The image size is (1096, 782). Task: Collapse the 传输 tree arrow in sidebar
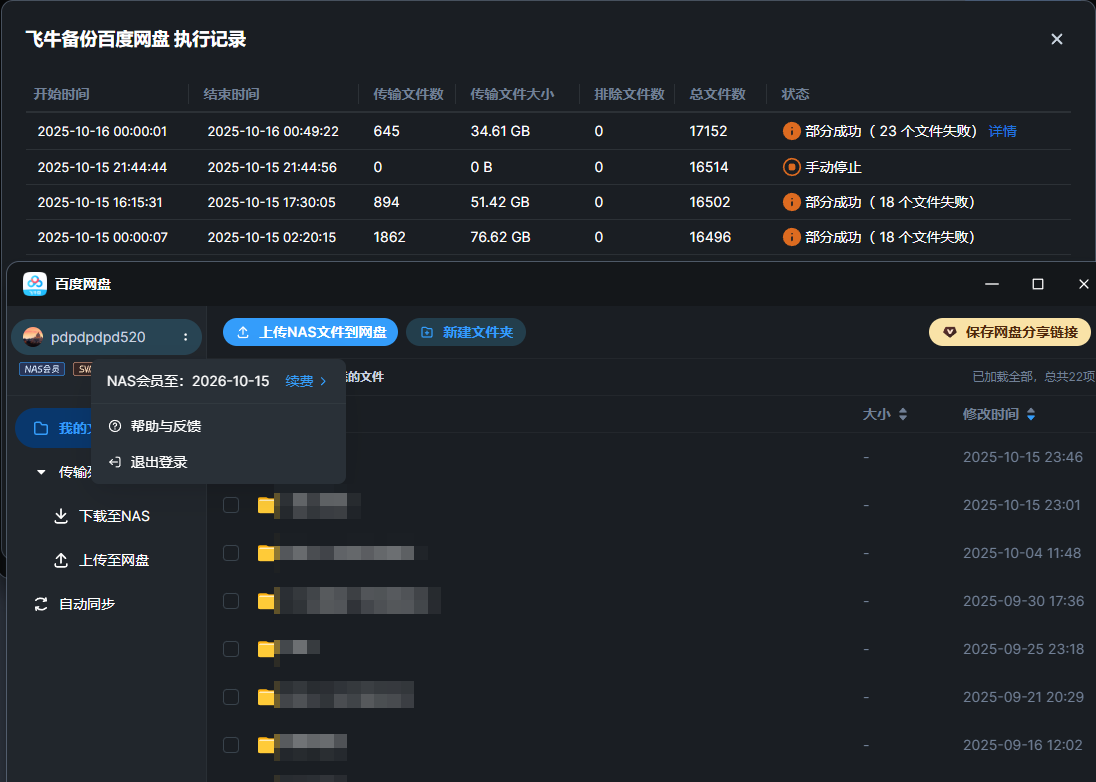tap(41, 472)
